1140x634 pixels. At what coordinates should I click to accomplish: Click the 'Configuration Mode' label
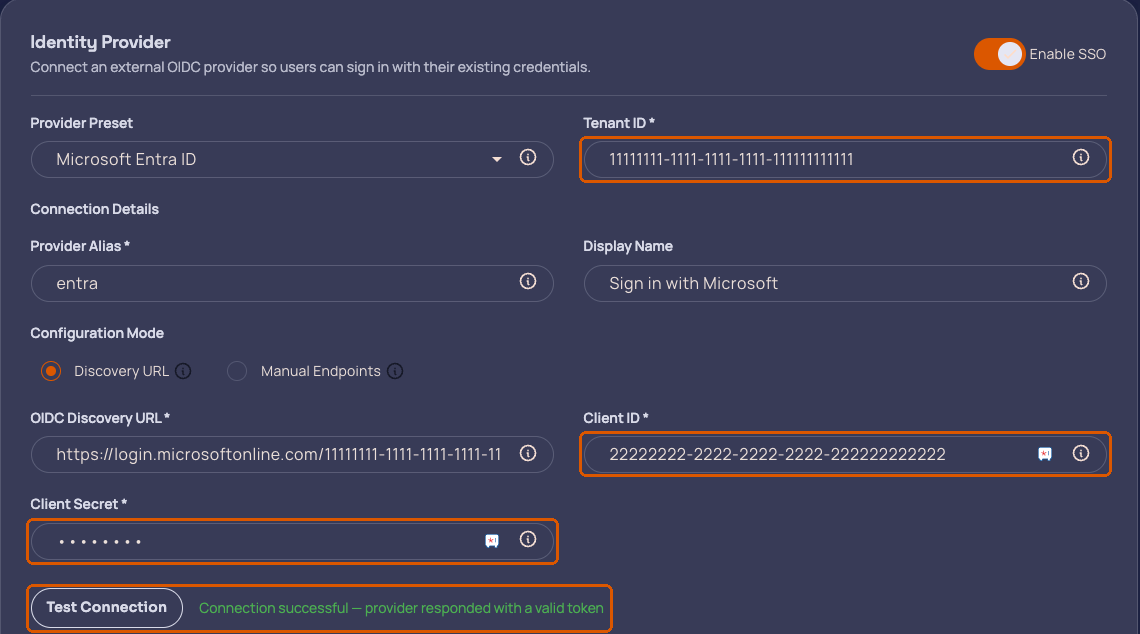pos(97,333)
